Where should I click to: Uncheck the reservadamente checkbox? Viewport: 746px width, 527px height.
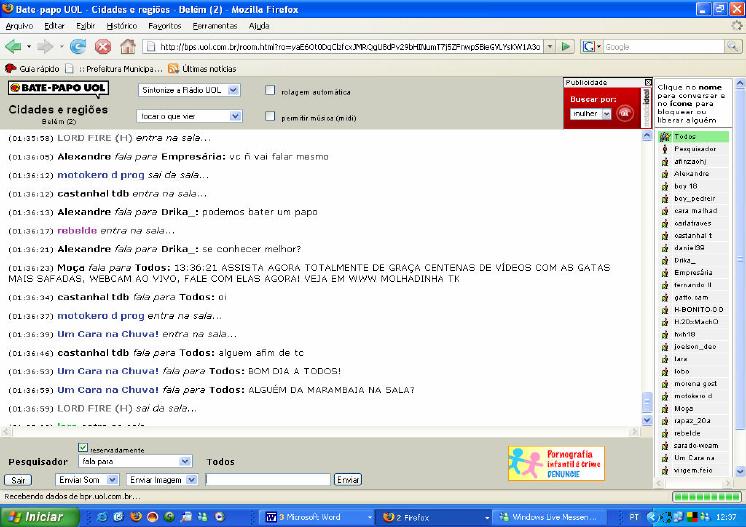[83, 448]
